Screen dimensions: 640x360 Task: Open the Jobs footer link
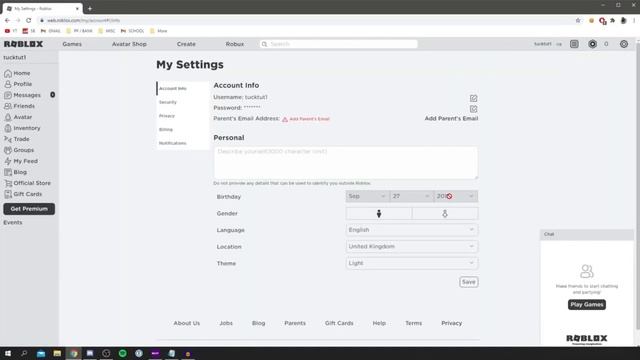[226, 323]
